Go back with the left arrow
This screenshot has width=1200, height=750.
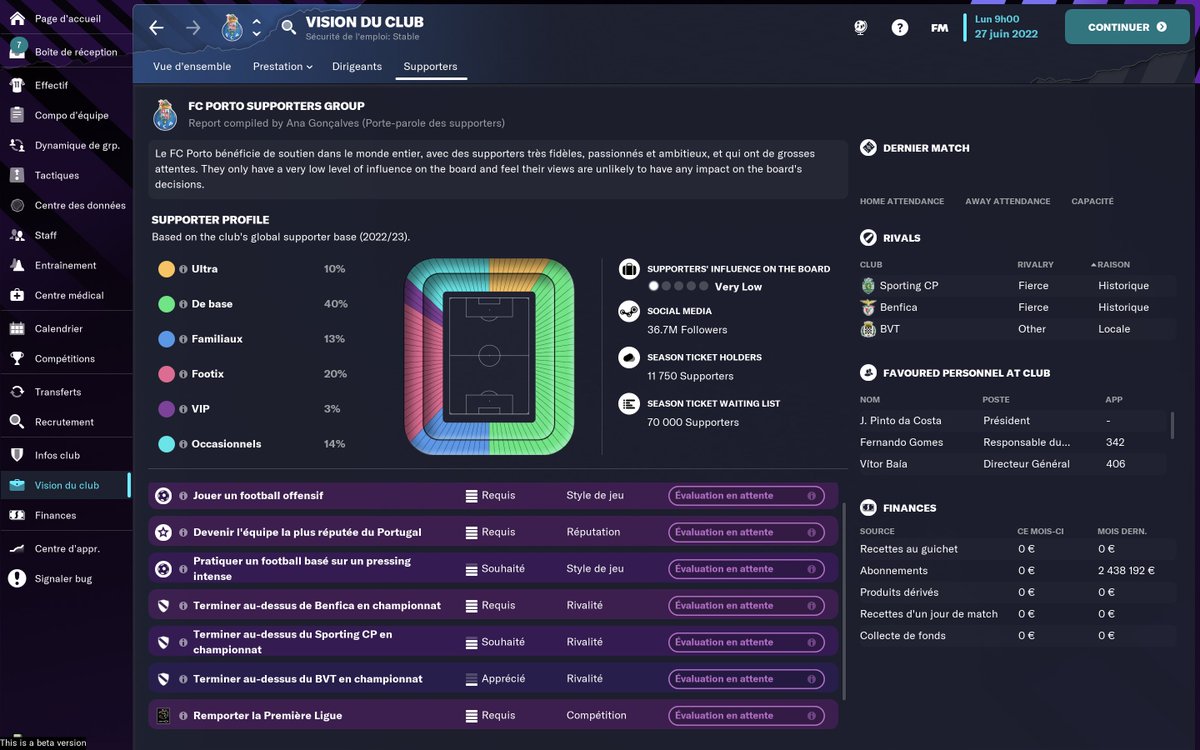pyautogui.click(x=156, y=27)
